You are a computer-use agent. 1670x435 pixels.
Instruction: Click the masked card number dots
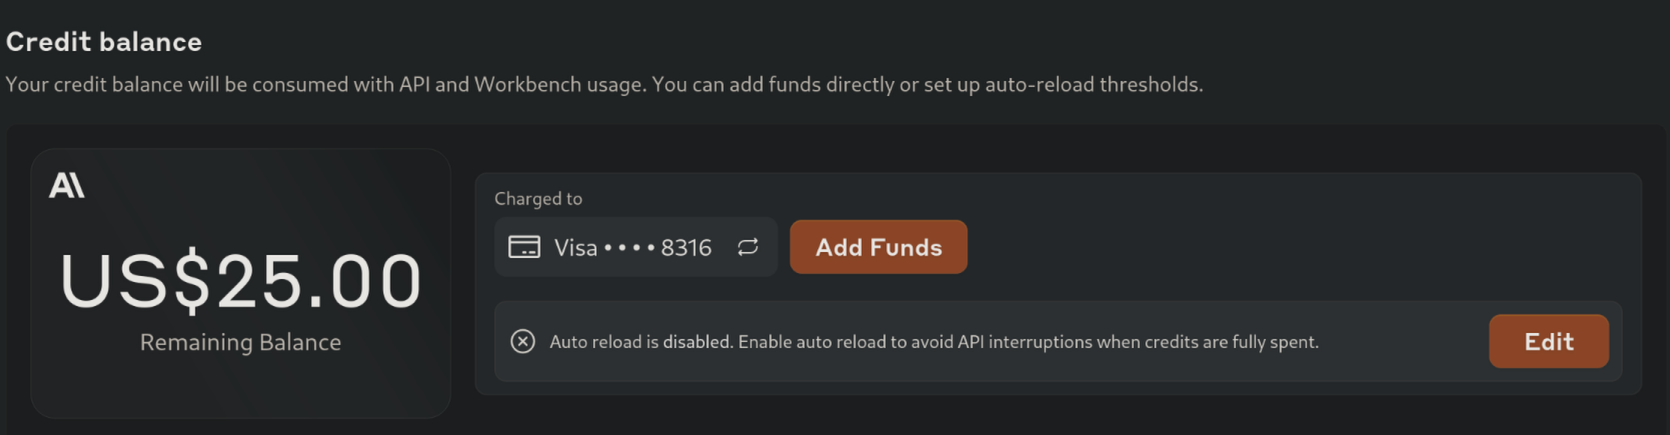pyautogui.click(x=630, y=248)
